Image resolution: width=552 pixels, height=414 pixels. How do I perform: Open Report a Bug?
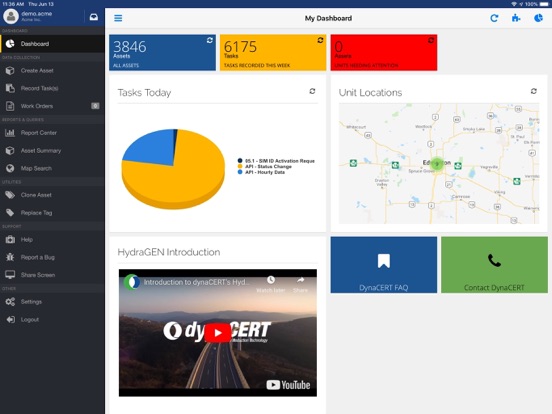[x=52, y=257]
